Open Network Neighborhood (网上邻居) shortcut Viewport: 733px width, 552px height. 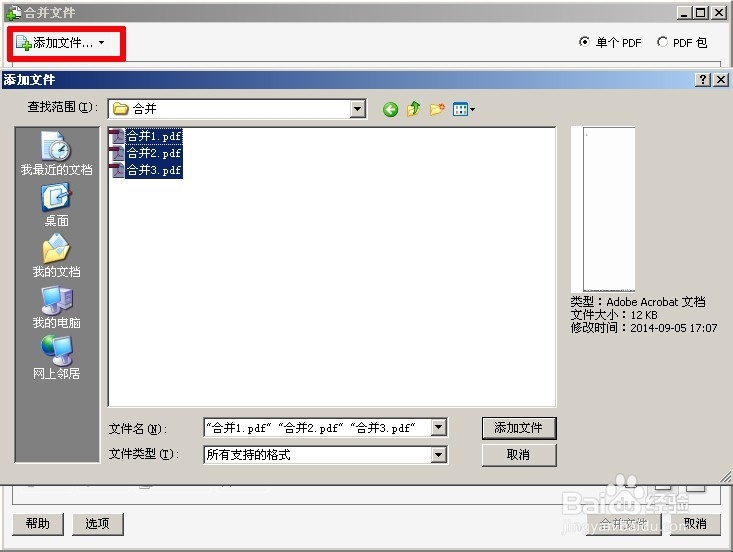(57, 358)
